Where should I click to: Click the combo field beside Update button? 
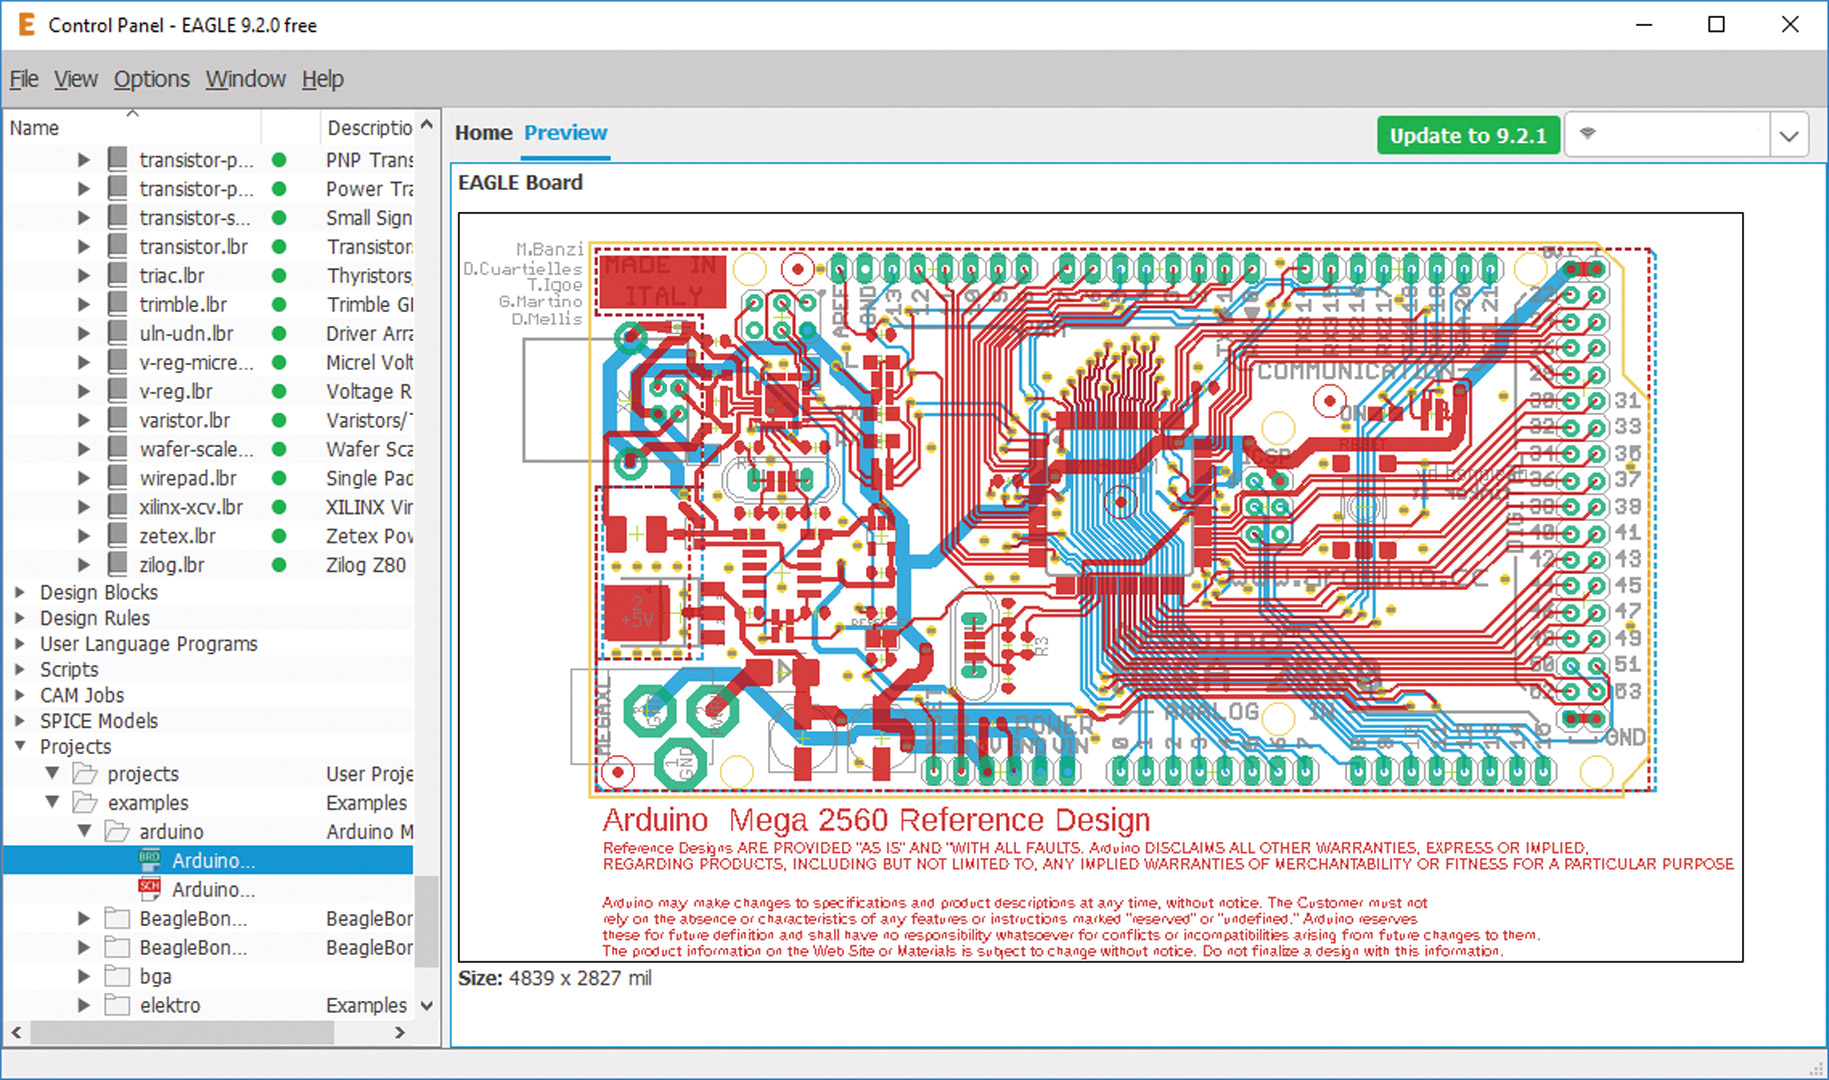1668,136
